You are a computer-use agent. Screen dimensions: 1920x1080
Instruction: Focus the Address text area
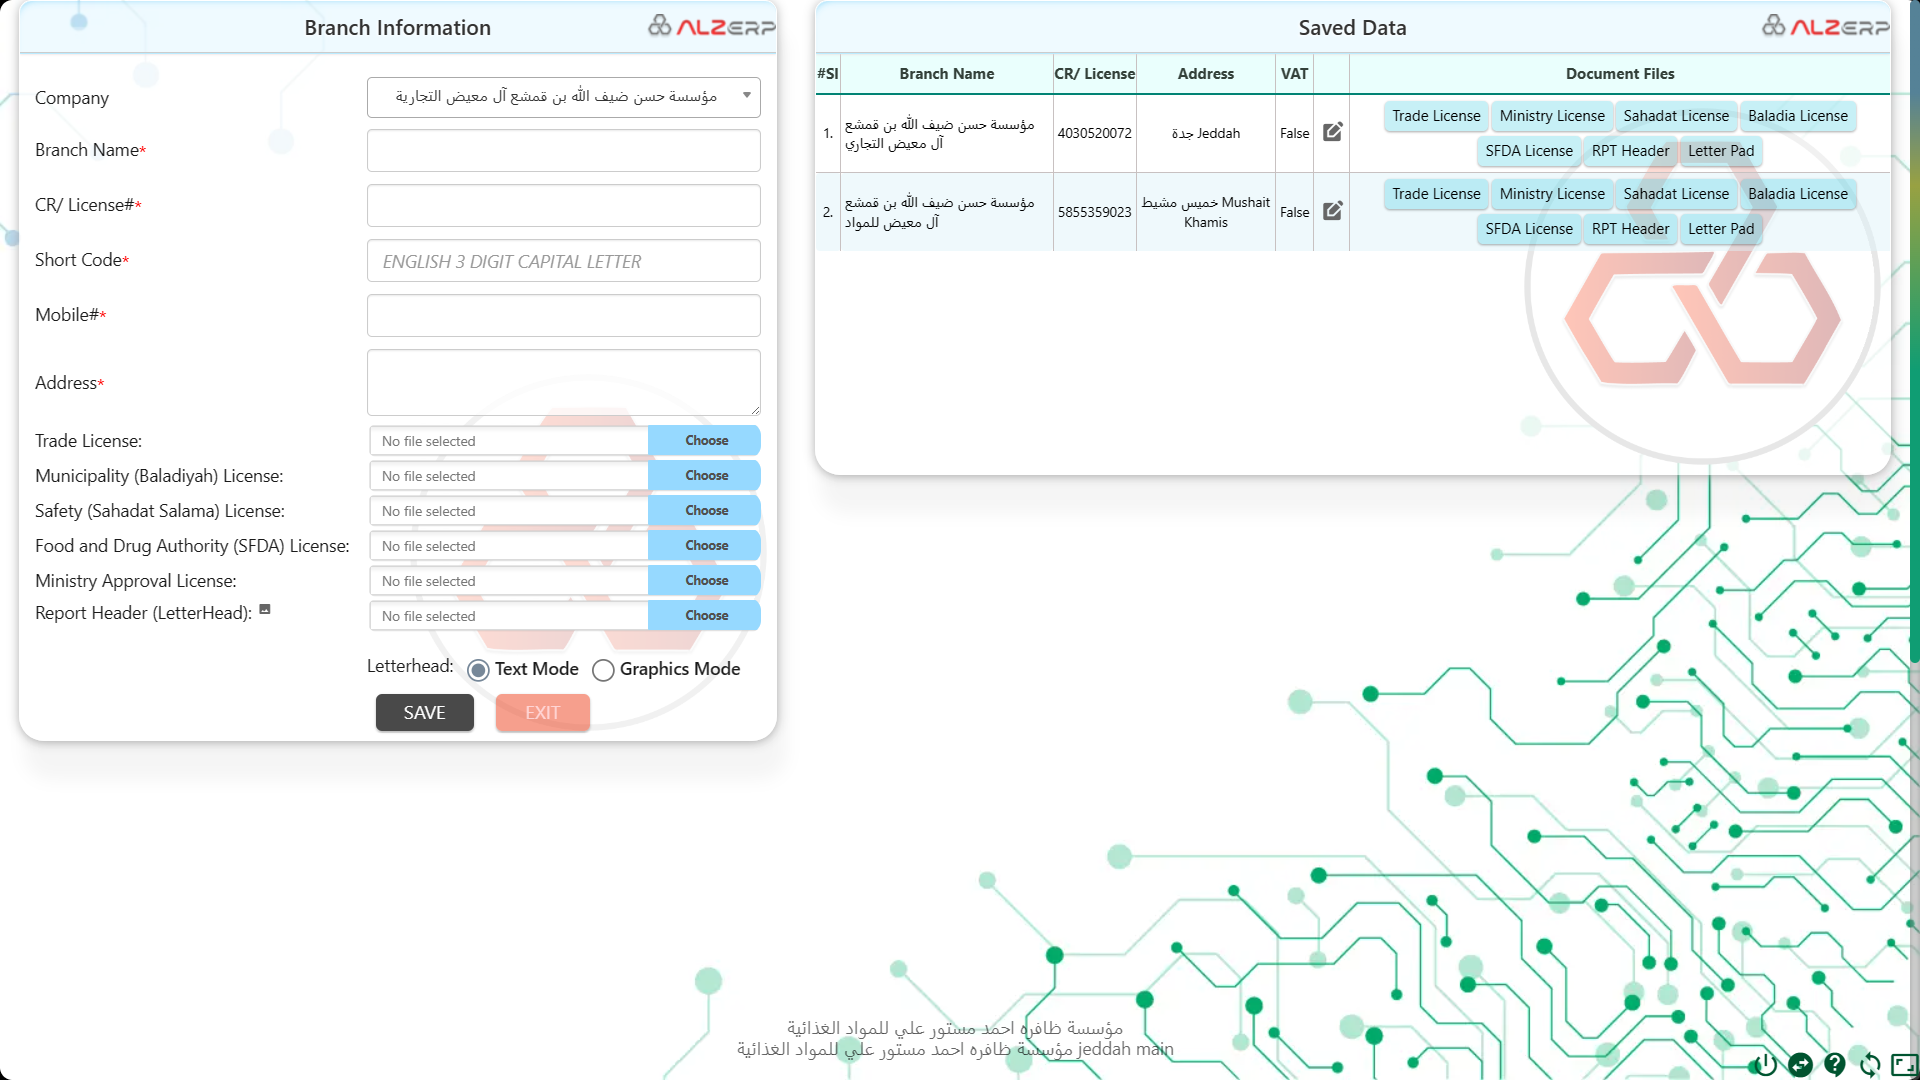[x=563, y=383]
